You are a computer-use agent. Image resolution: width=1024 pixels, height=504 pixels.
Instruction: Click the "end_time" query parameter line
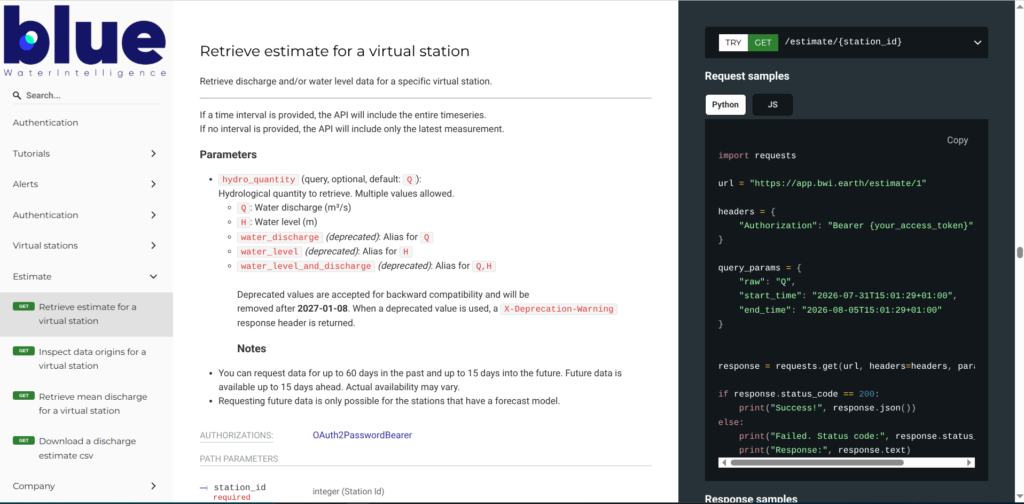840,310
